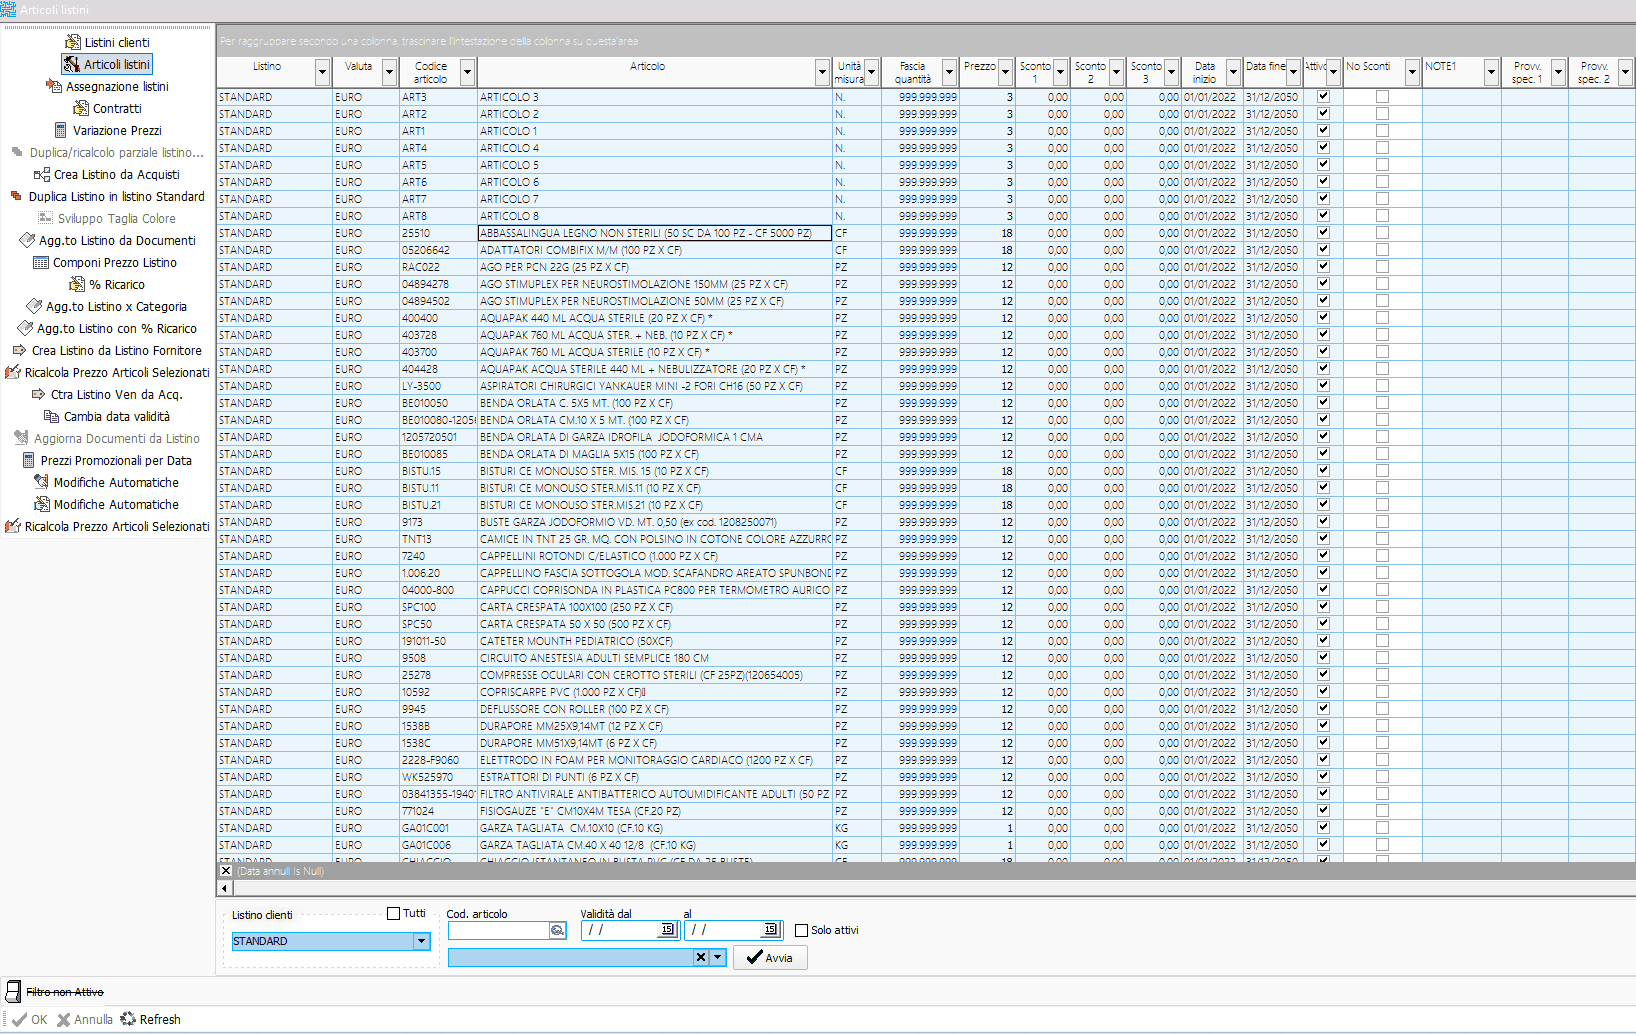
Task: Click the Crea Listino da Listino Fornitore arrow icon
Action: click(x=19, y=350)
